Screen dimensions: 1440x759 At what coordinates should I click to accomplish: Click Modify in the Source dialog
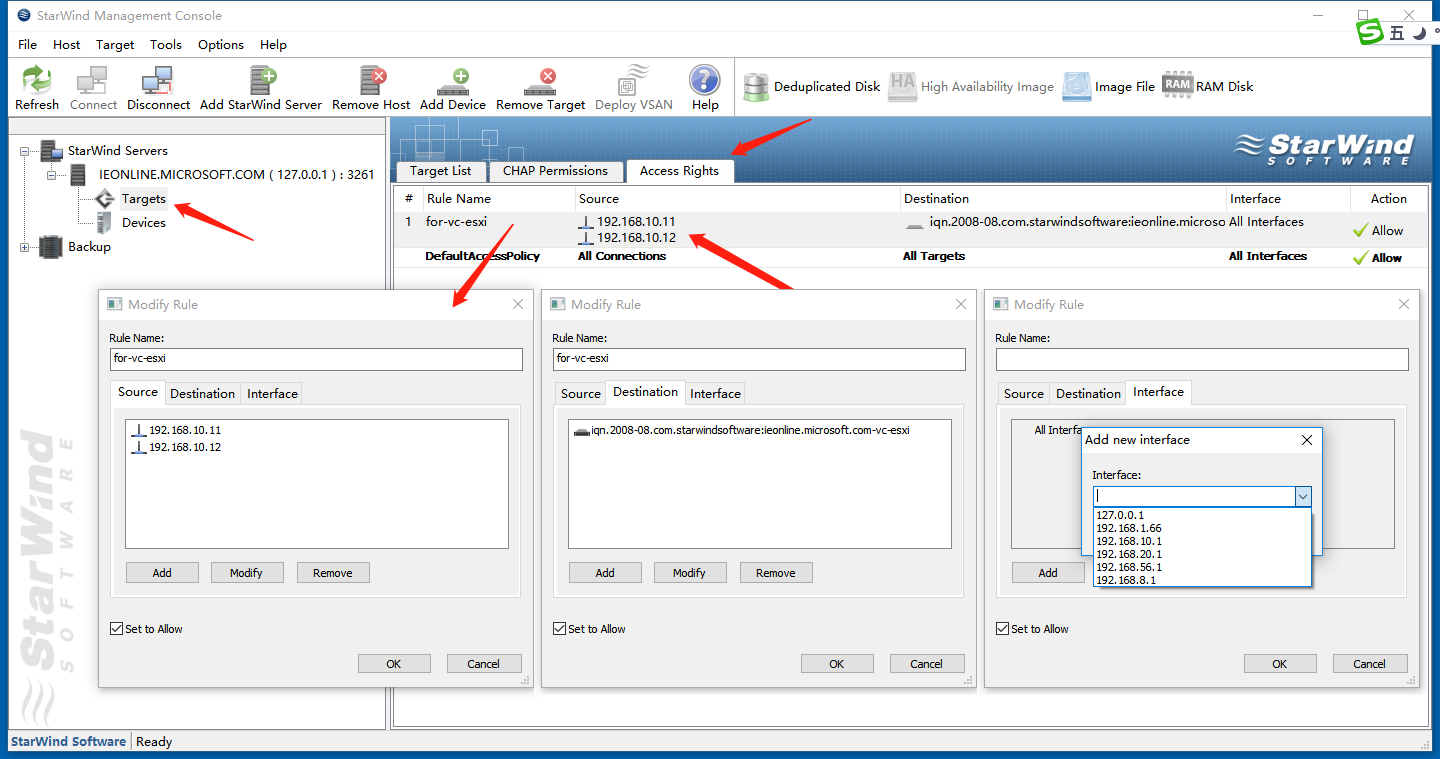pyautogui.click(x=246, y=573)
